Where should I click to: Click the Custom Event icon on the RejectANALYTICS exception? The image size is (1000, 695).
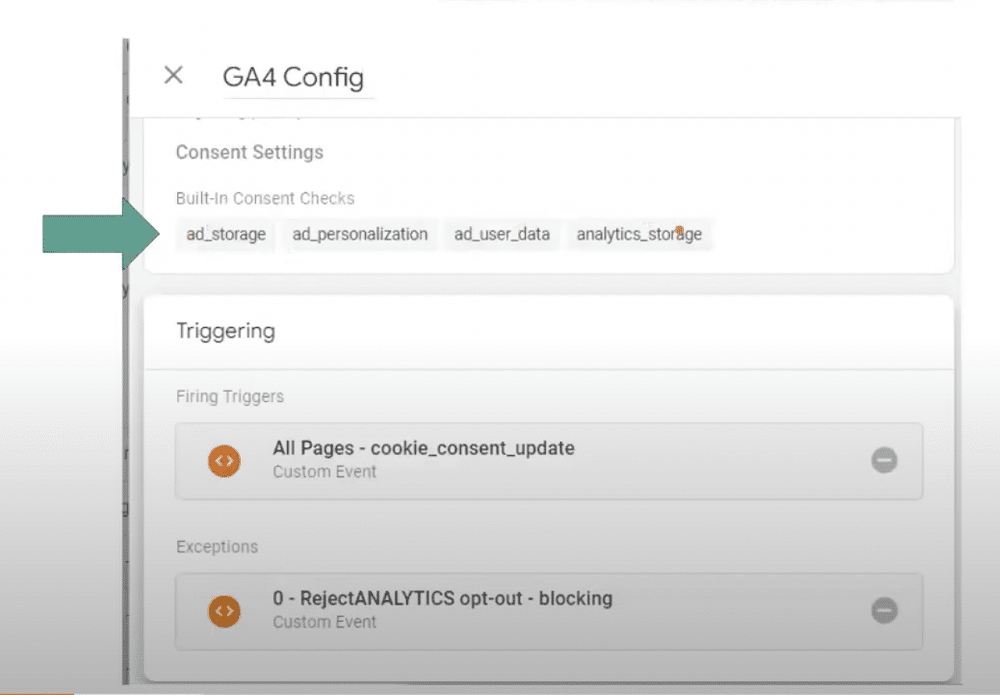[x=224, y=611]
